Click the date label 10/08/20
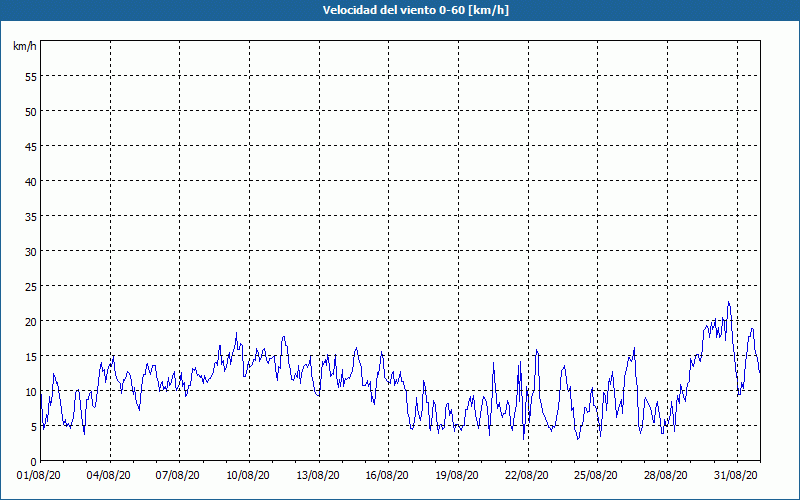800x500 pixels. (248, 476)
